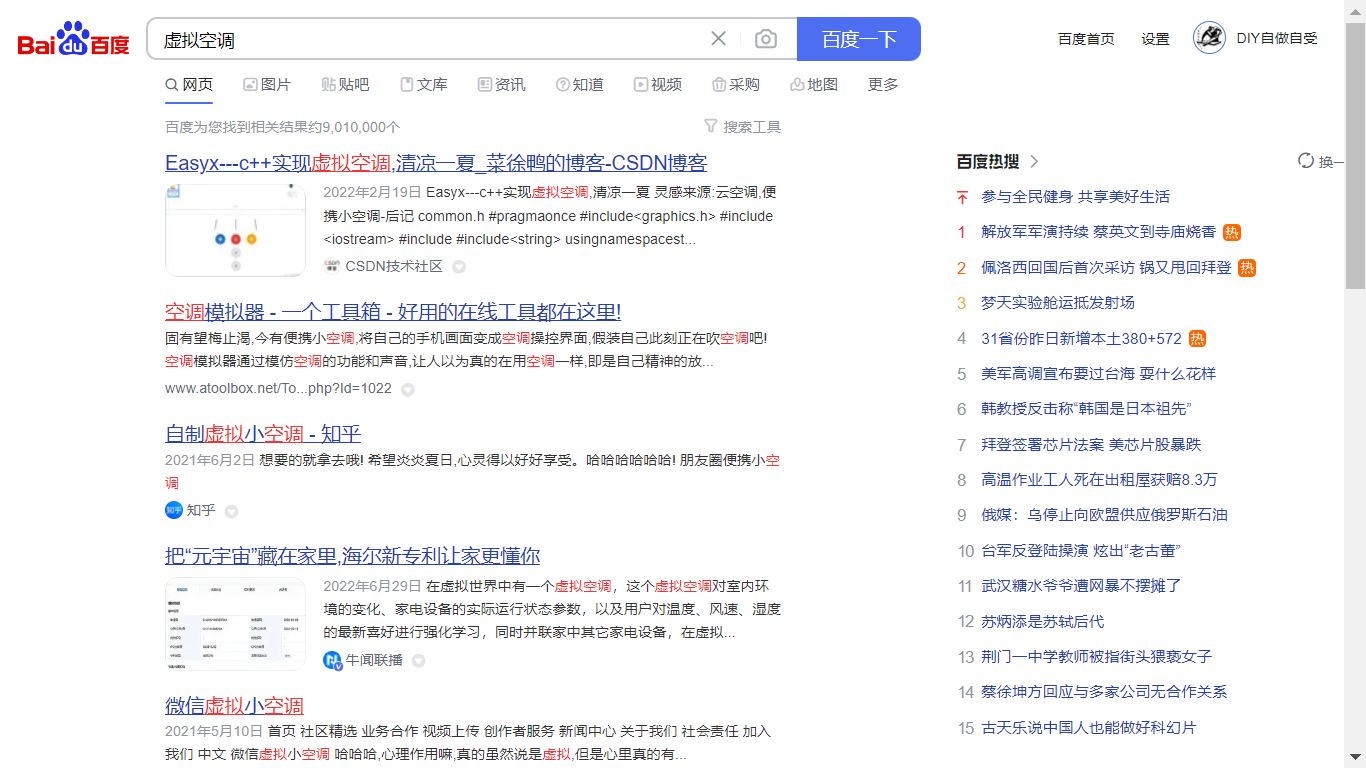The width and height of the screenshot is (1366, 768).
Task: Switch to the 采购 tab
Action: coord(735,85)
